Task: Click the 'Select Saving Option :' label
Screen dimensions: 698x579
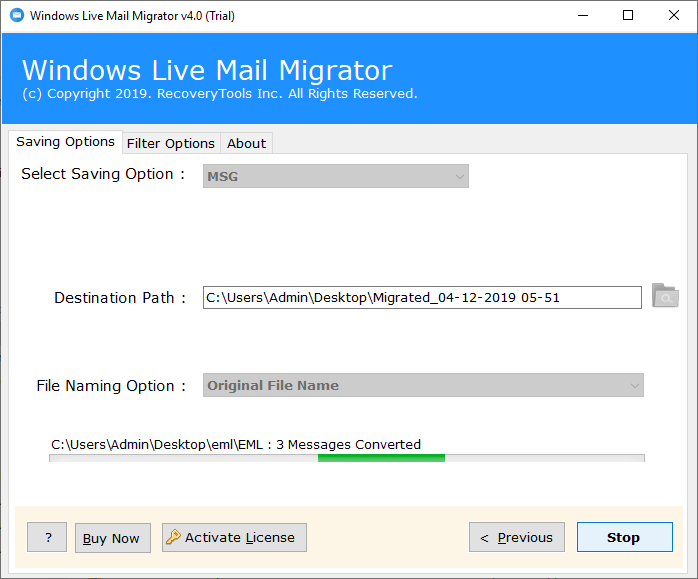Action: coord(103,174)
